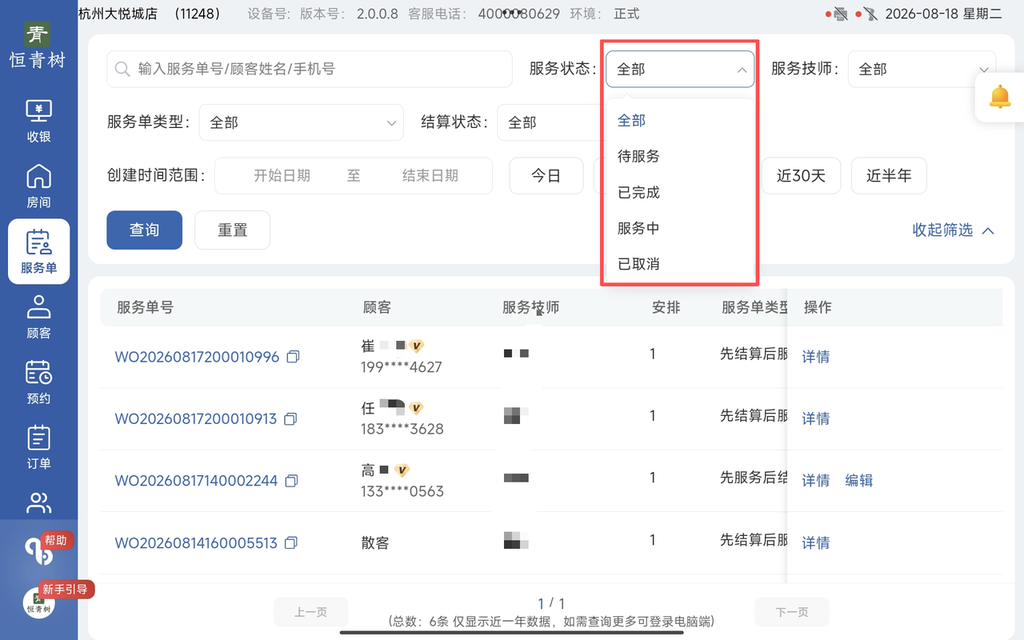Screen dimensions: 1024x640
Task: Go to 房间 rooms in sidebar
Action: click(x=39, y=186)
